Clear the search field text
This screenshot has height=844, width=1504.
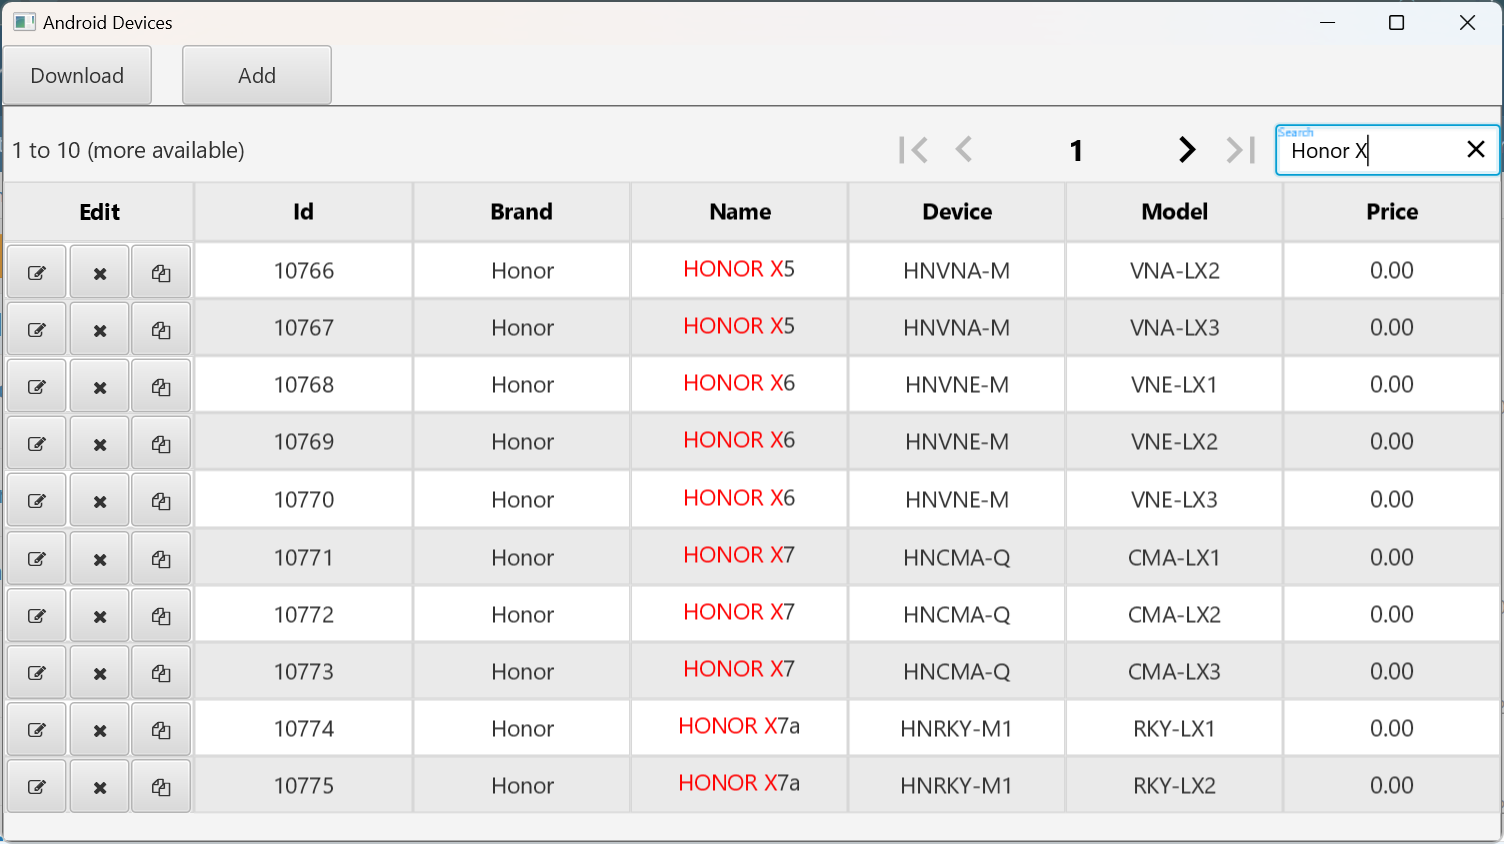click(x=1475, y=150)
